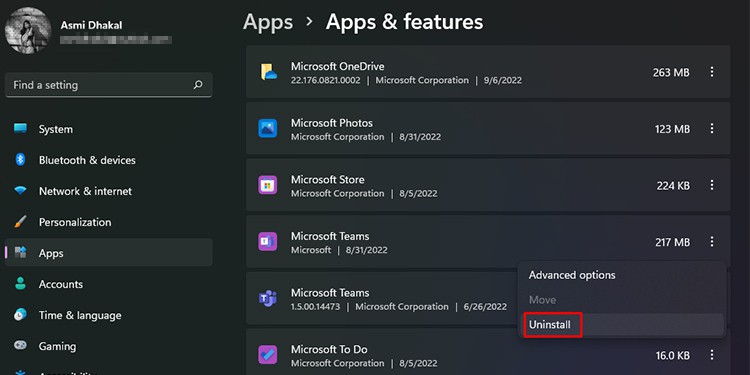
Task: Click the Microsoft To Do app icon
Action: tap(268, 355)
